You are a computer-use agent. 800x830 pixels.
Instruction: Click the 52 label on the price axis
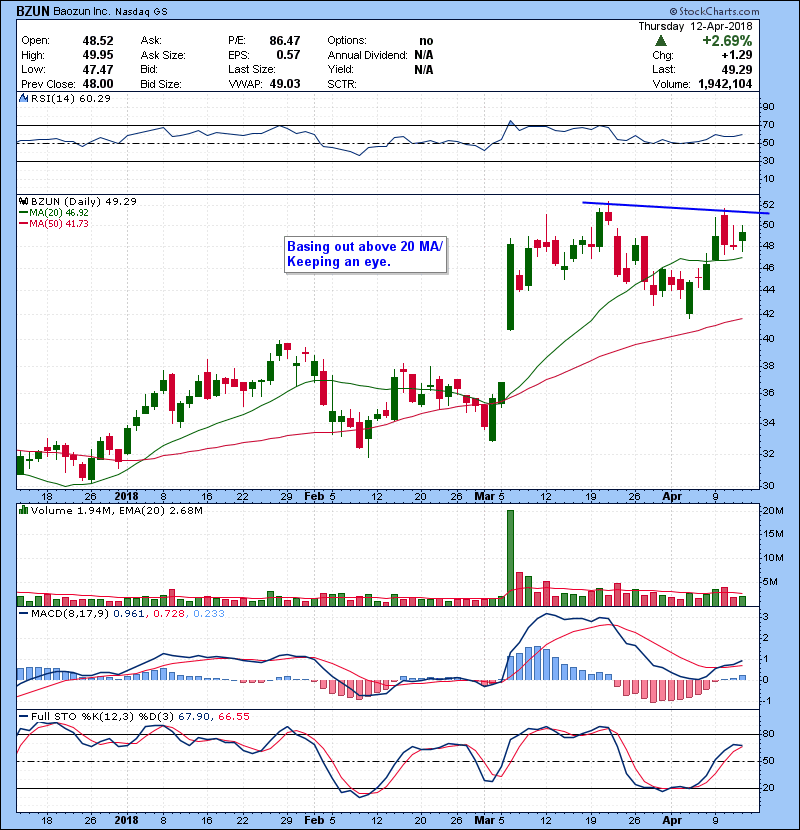768,205
